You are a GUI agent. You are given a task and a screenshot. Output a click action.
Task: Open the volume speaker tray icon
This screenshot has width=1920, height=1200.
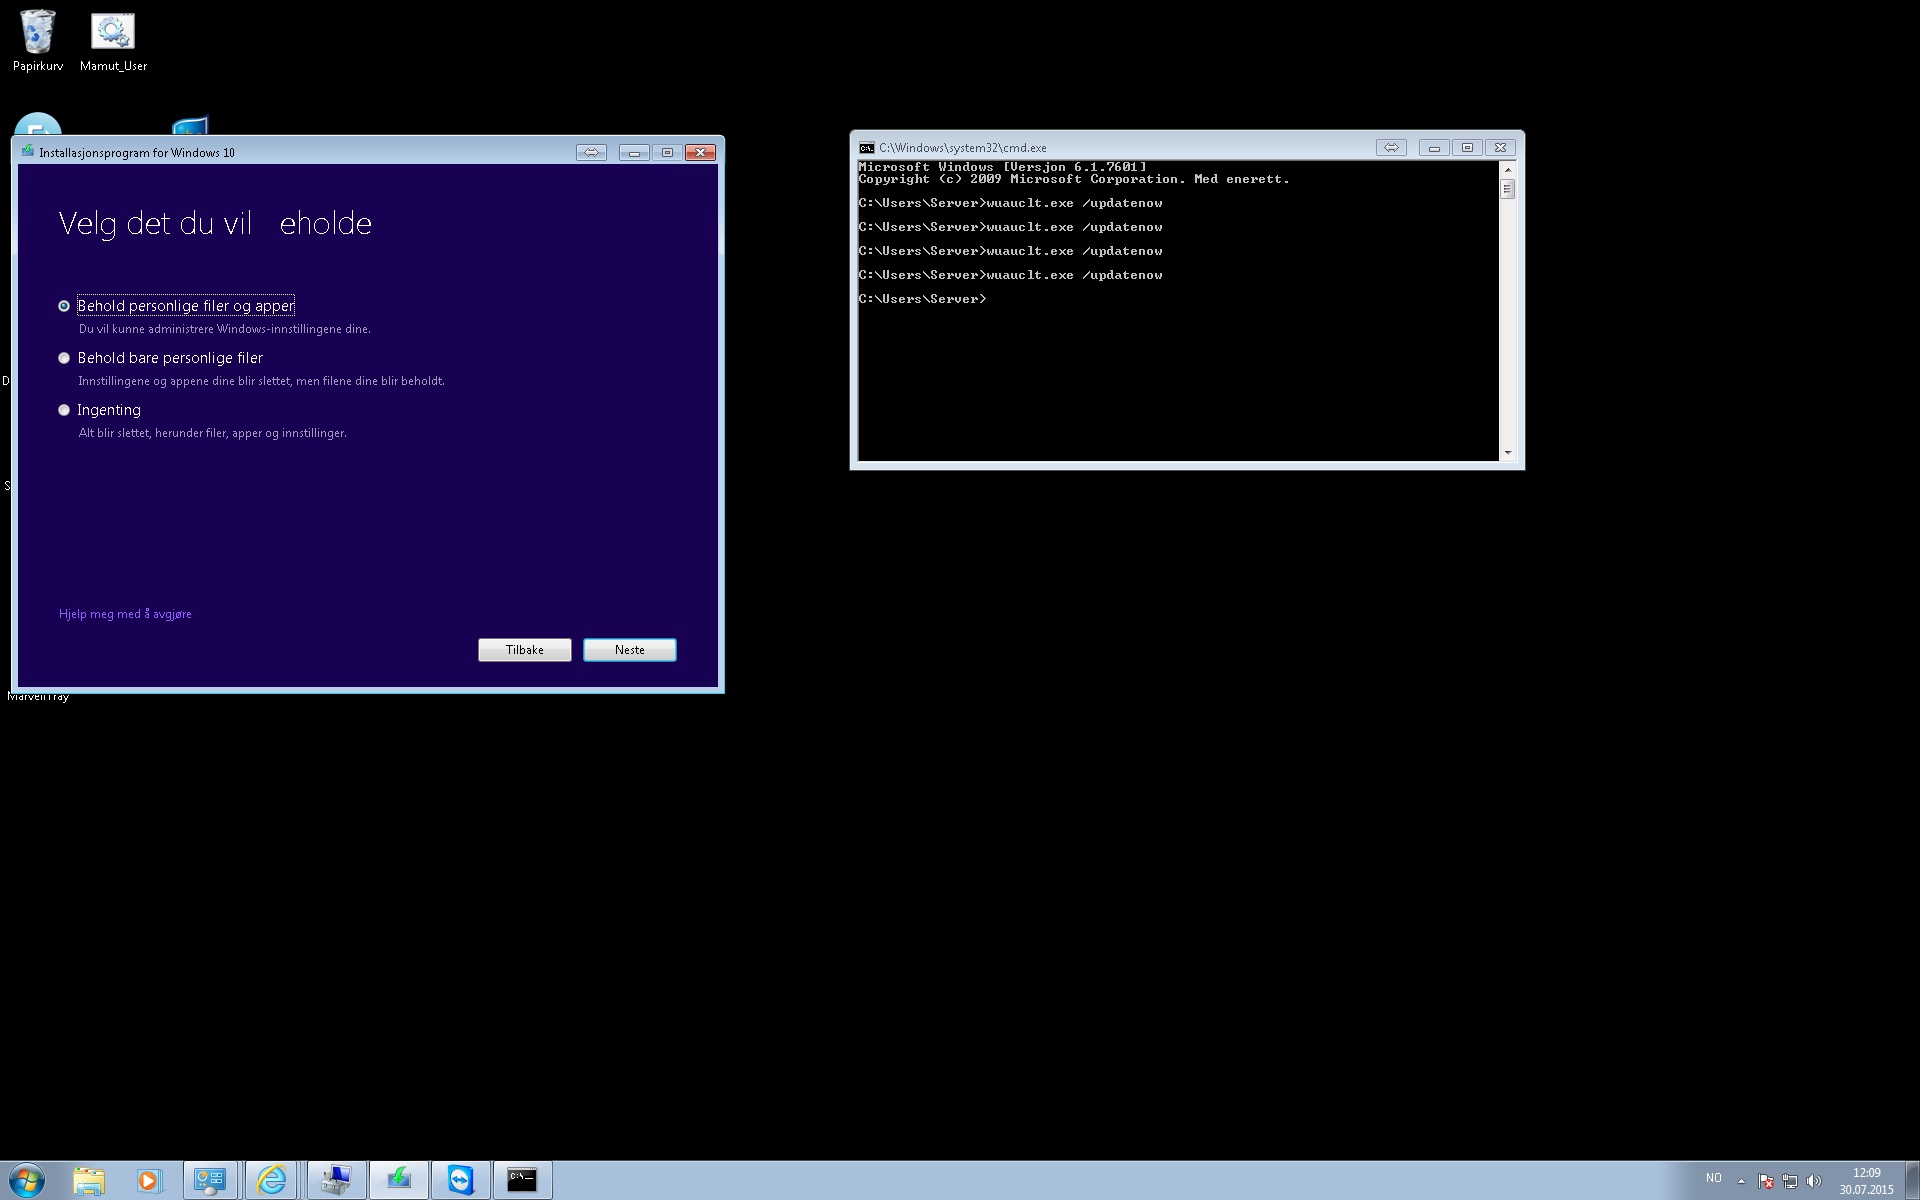[1814, 1181]
